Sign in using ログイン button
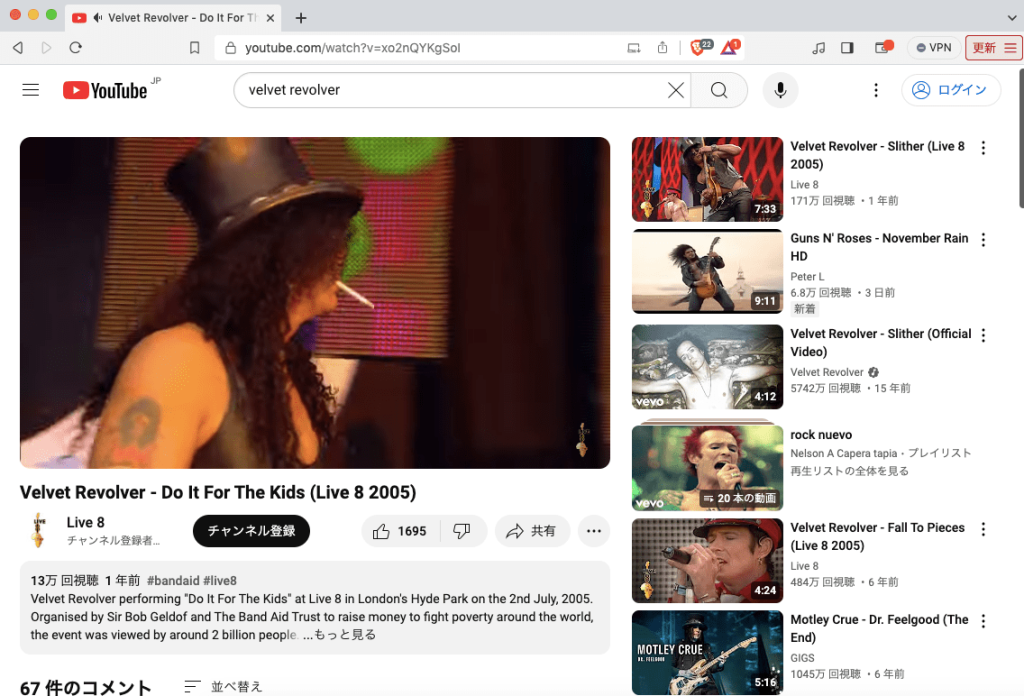The width and height of the screenshot is (1024, 696). point(951,90)
